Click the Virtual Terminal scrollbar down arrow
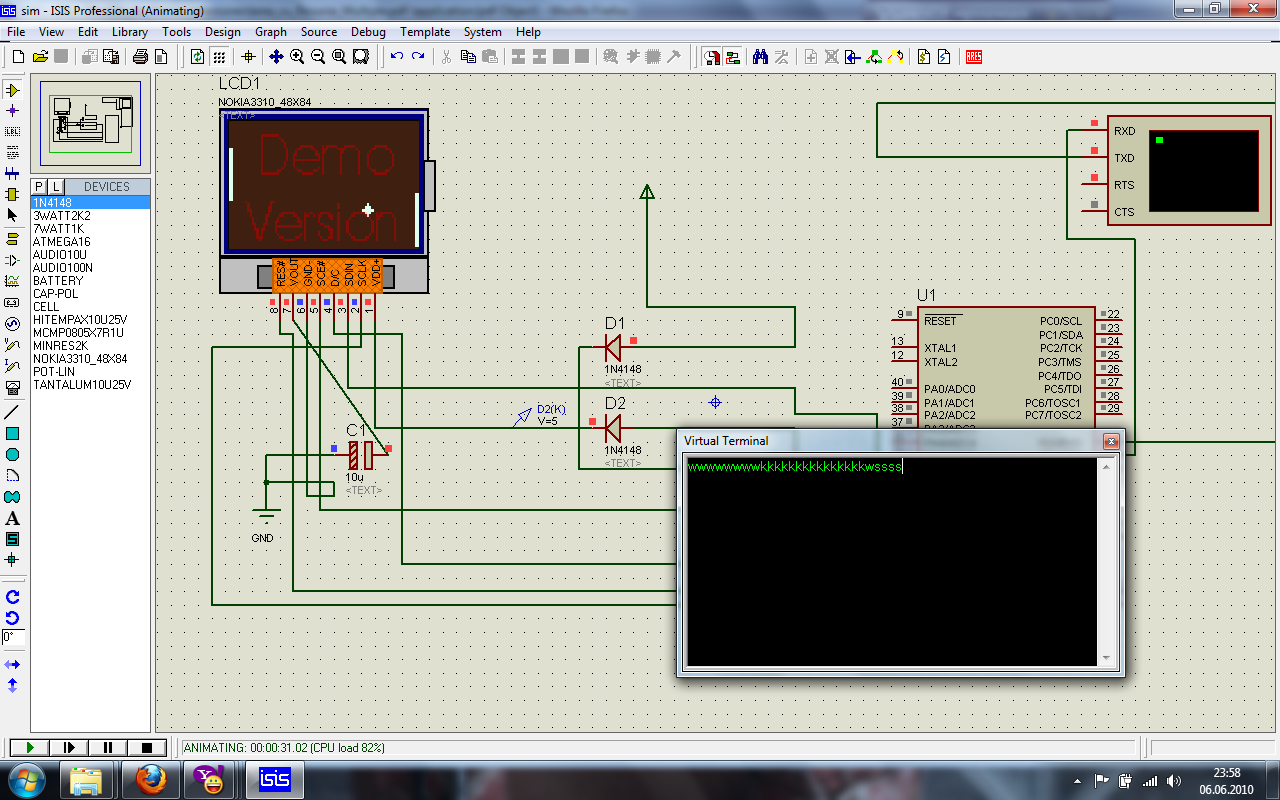The image size is (1280, 800). coord(1106,658)
